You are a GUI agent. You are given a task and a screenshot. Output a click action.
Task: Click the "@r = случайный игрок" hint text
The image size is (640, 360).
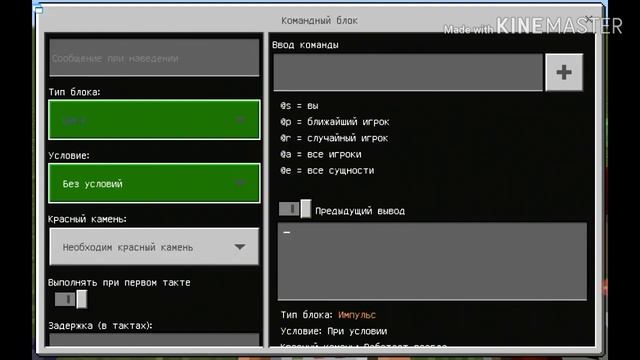click(334, 138)
